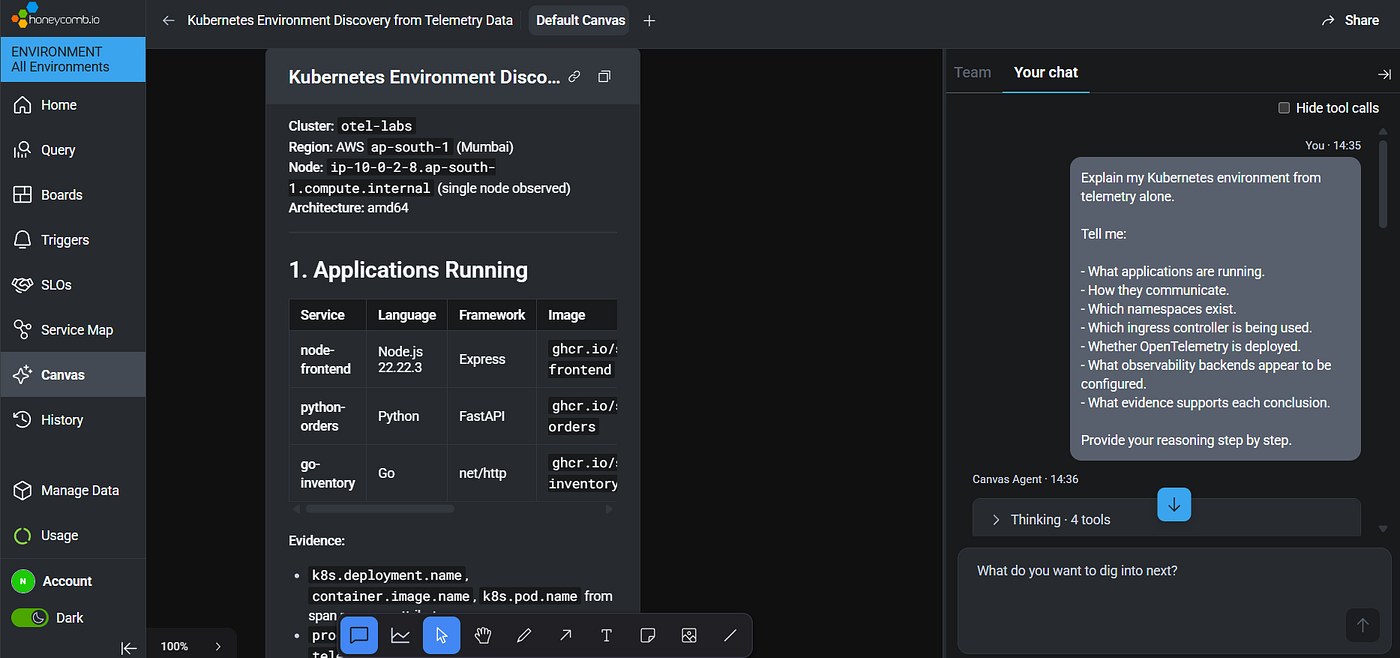Click the otel-labs cluster name

point(376,126)
